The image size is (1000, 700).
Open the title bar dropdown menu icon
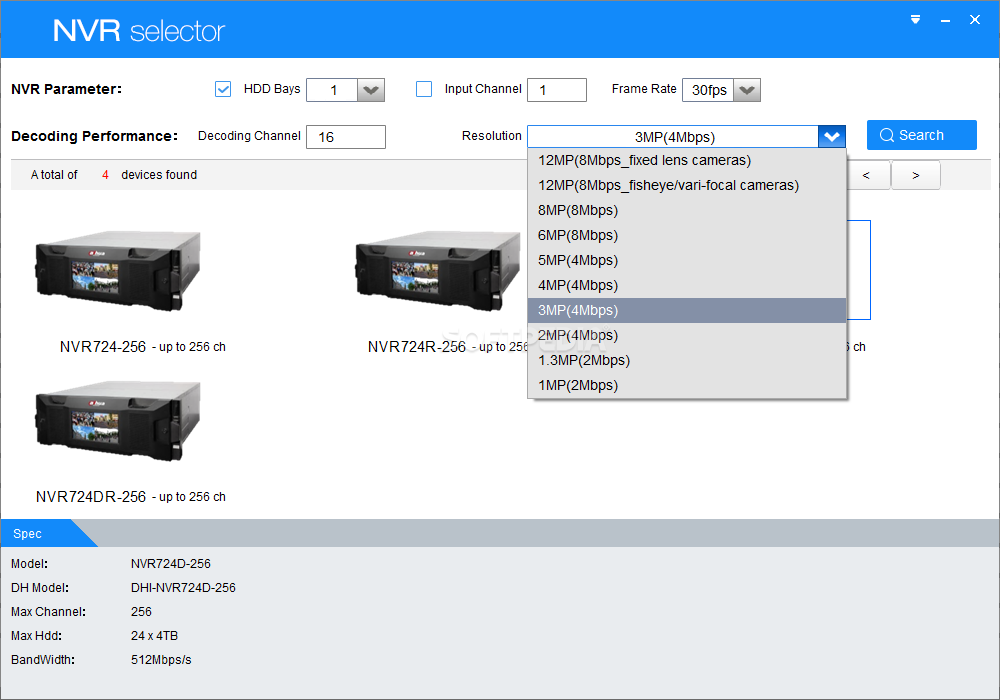click(x=915, y=20)
